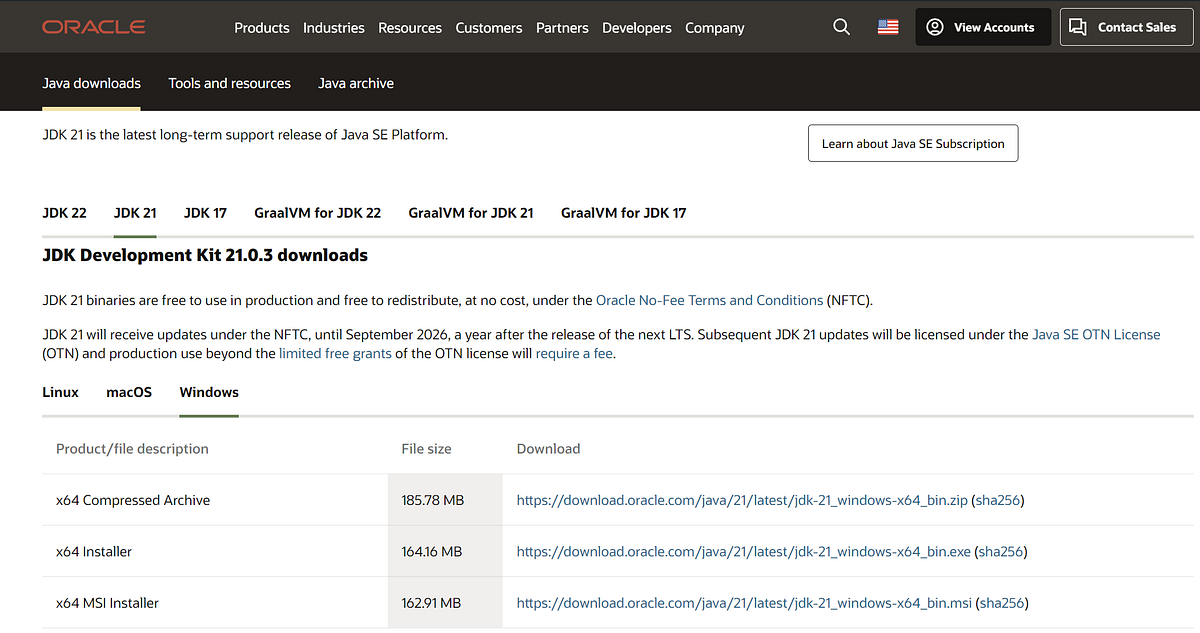Switch to Tools and resources tab

[230, 83]
